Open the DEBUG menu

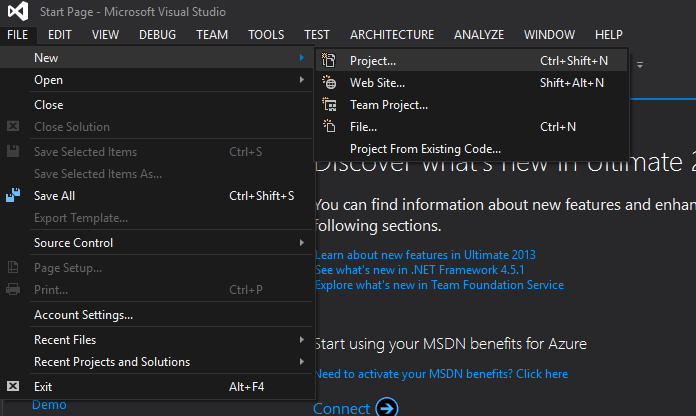pyautogui.click(x=157, y=35)
